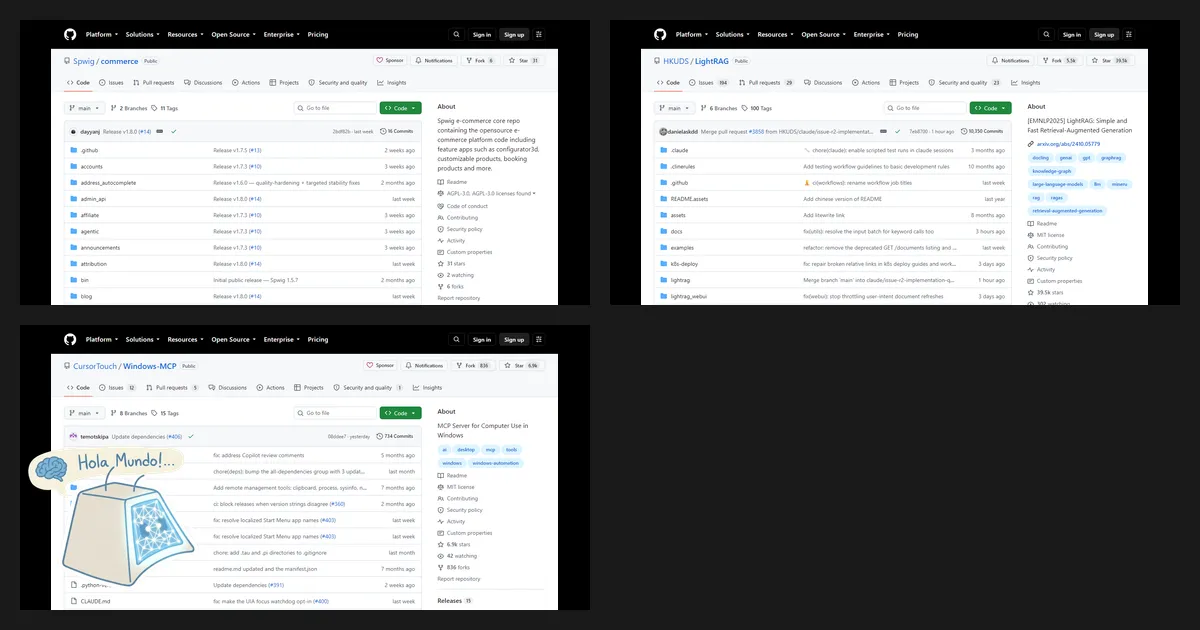
Task: Open the search icon in the LightRAG window header
Action: click(x=1046, y=34)
